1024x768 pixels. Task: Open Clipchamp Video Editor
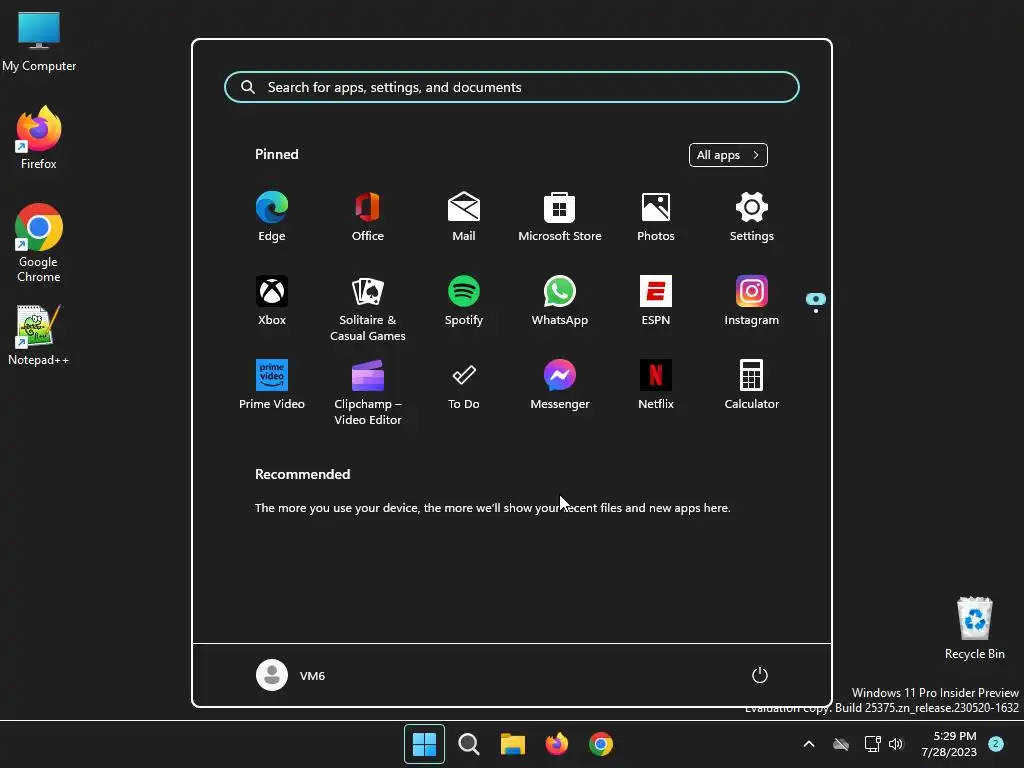click(x=368, y=392)
